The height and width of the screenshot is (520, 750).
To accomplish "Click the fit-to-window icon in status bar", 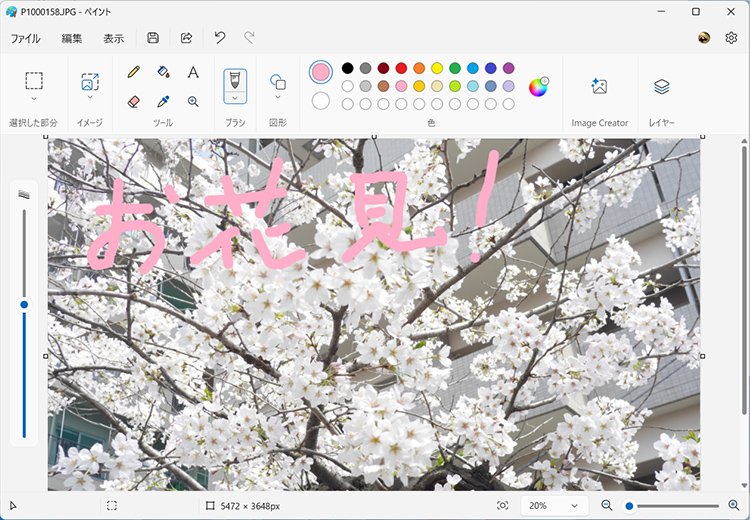I will (x=502, y=506).
